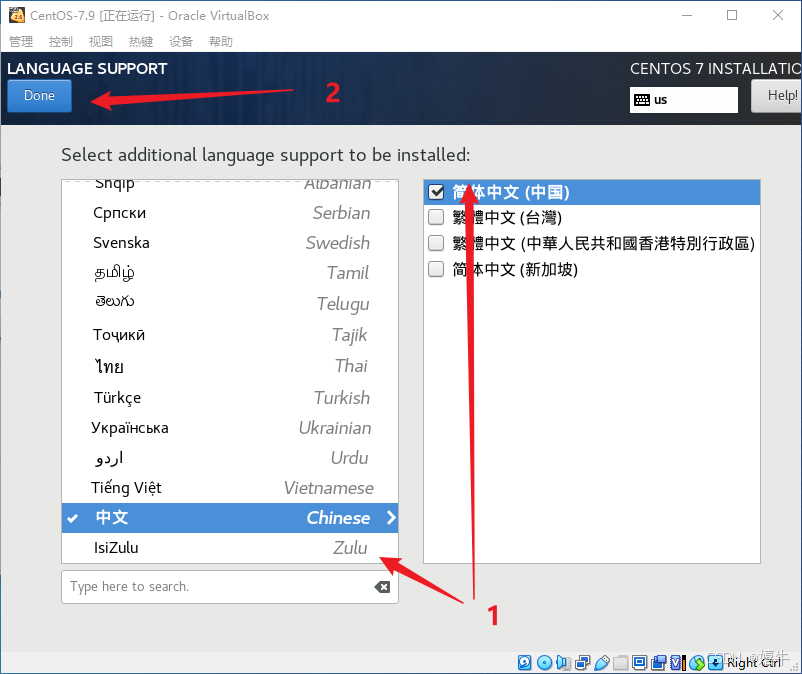Select Српски Serbian in language list
802x674 pixels.
click(230, 213)
